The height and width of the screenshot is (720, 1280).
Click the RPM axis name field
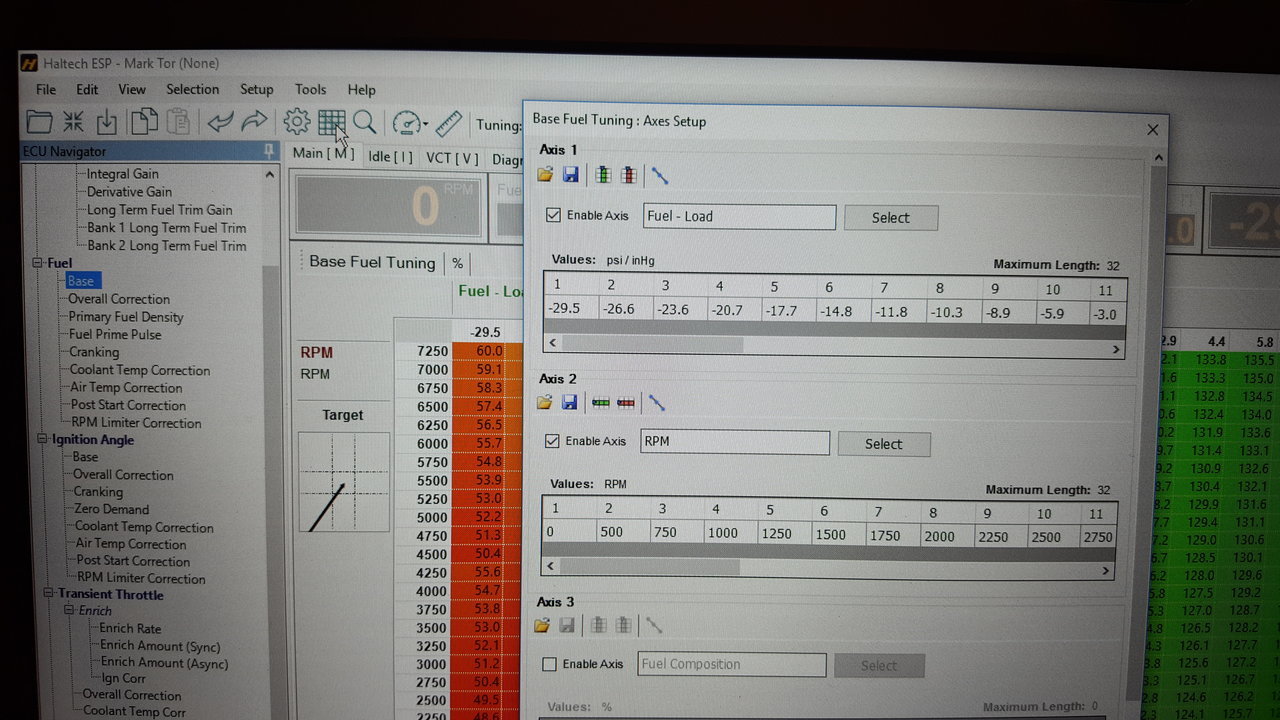(x=734, y=441)
